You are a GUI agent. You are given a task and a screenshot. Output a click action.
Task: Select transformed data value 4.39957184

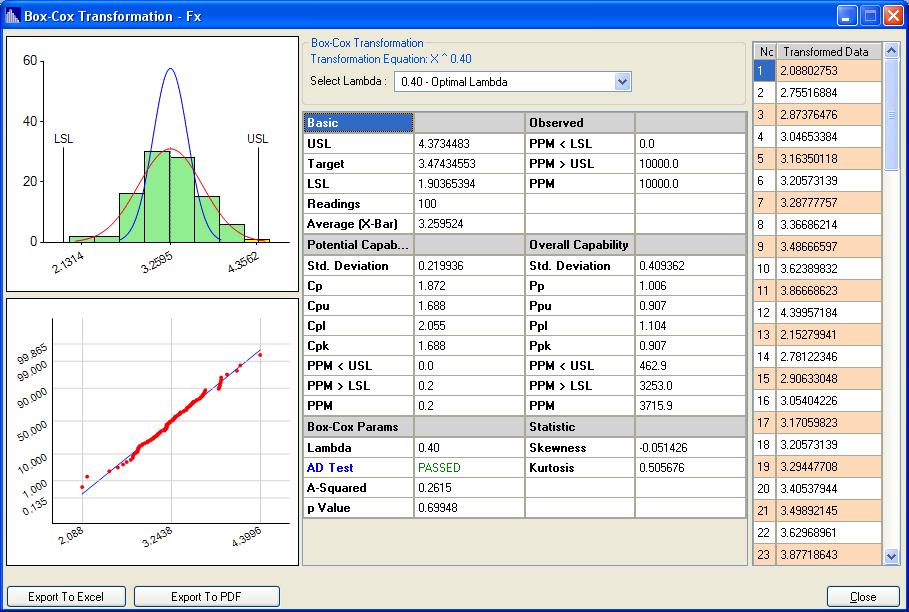[828, 313]
